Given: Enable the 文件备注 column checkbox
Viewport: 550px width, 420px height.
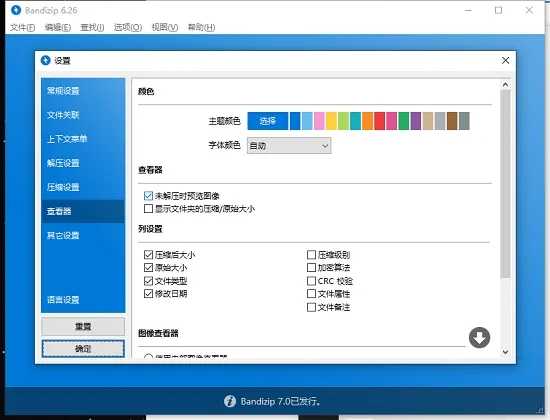Looking at the screenshot, I should pyautogui.click(x=311, y=307).
